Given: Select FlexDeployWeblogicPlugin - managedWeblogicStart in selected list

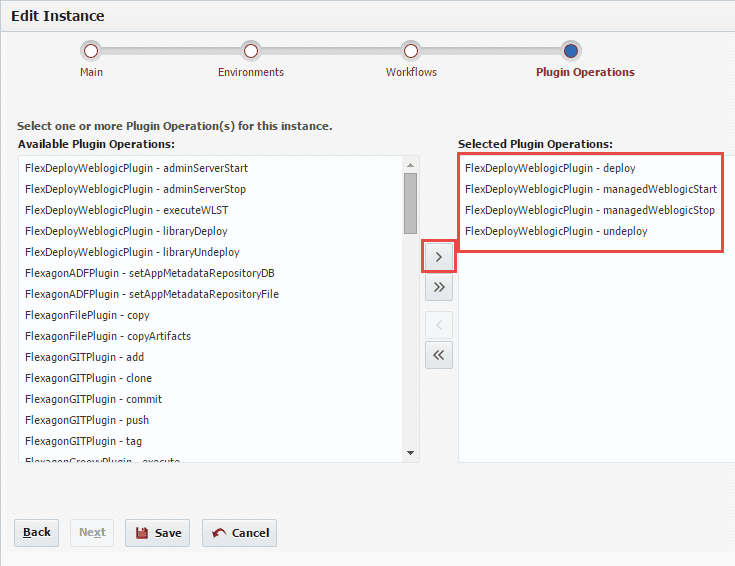Looking at the screenshot, I should point(591,189).
